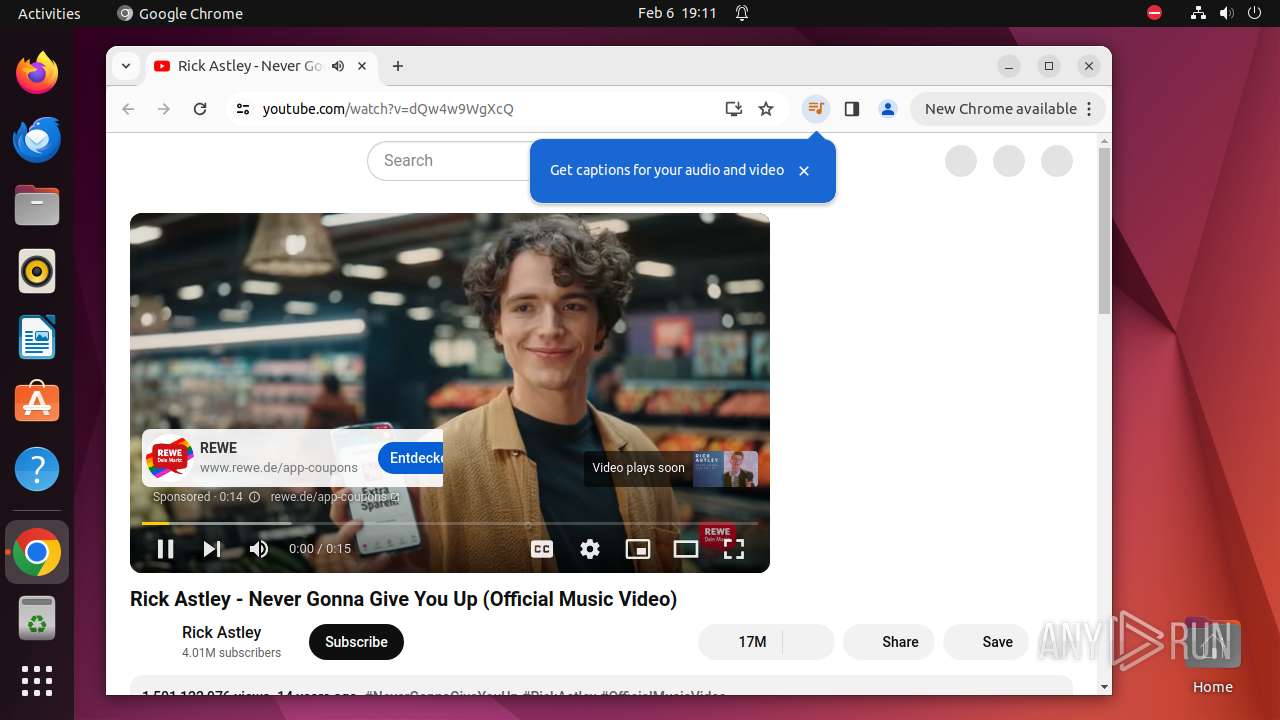Open the clock showing Feb 6 19:11
This screenshot has height=720, width=1280.
point(677,13)
